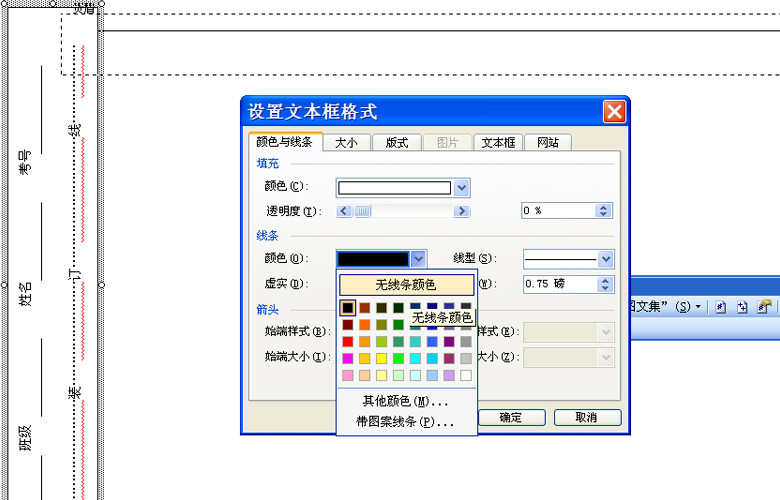Choose the 无线条颜色 option in palette
Screen dimensions: 780x500
pyautogui.click(x=406, y=285)
